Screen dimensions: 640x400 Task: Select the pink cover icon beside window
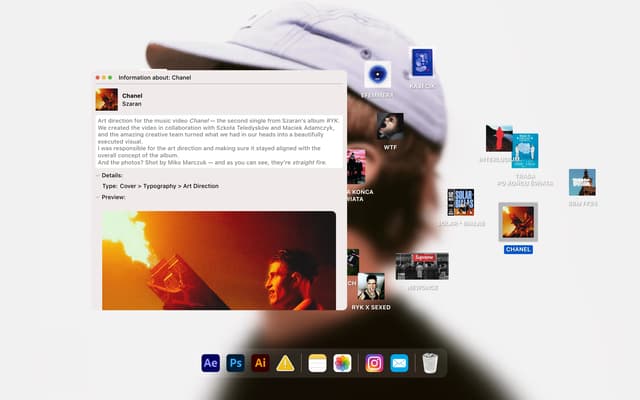[x=356, y=167]
